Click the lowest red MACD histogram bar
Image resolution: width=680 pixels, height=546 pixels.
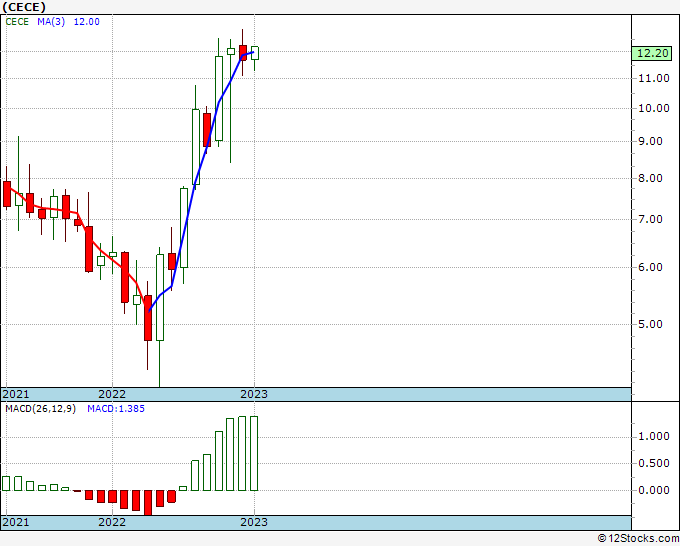point(148,503)
